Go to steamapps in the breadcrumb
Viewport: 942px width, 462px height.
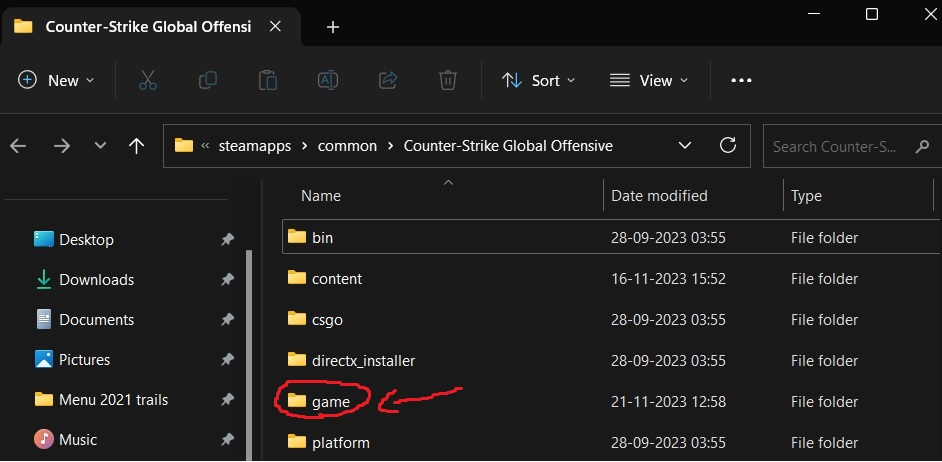click(x=255, y=146)
